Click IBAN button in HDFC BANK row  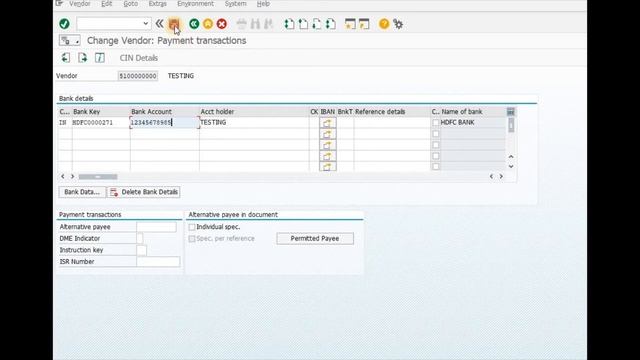[328, 122]
